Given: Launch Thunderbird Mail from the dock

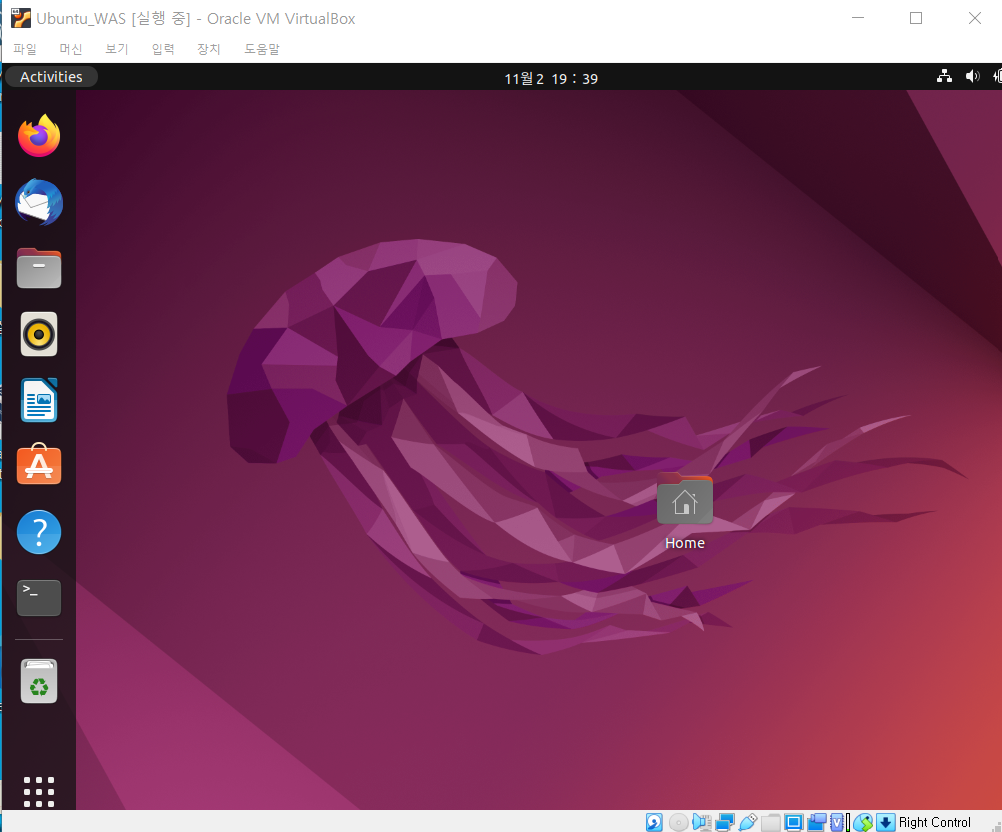Looking at the screenshot, I should pyautogui.click(x=39, y=202).
